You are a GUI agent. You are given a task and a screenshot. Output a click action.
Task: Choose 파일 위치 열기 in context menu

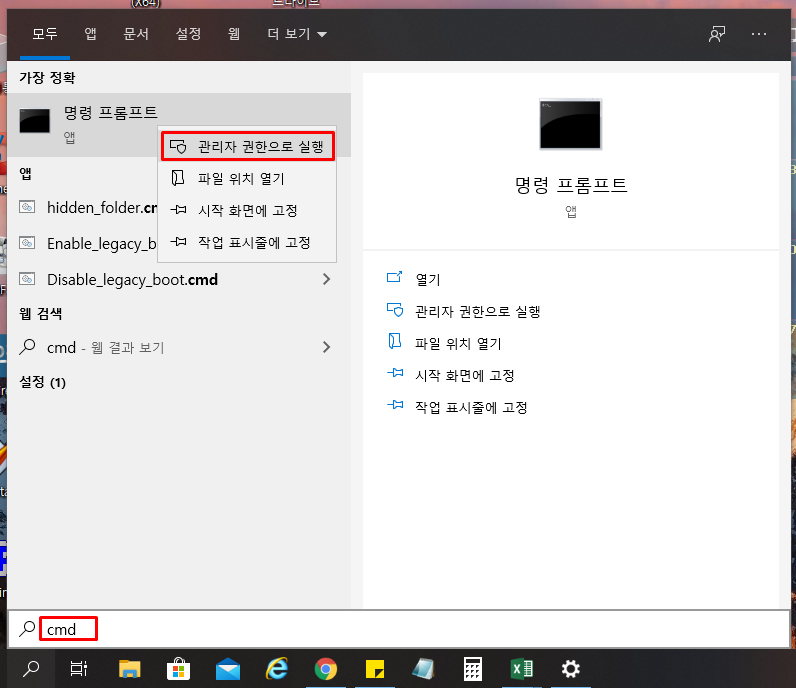[248, 178]
